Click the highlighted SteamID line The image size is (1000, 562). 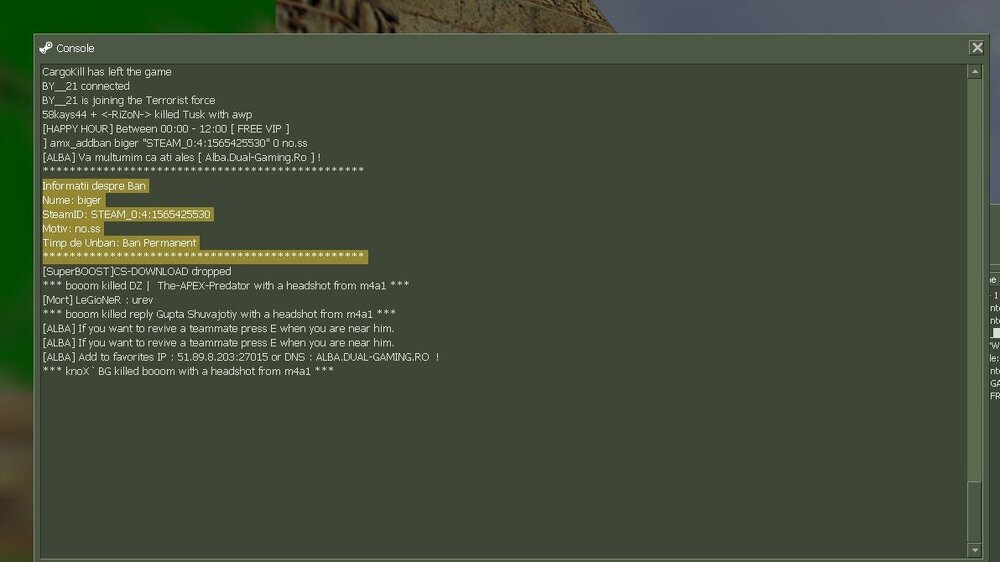pyautogui.click(x=126, y=214)
